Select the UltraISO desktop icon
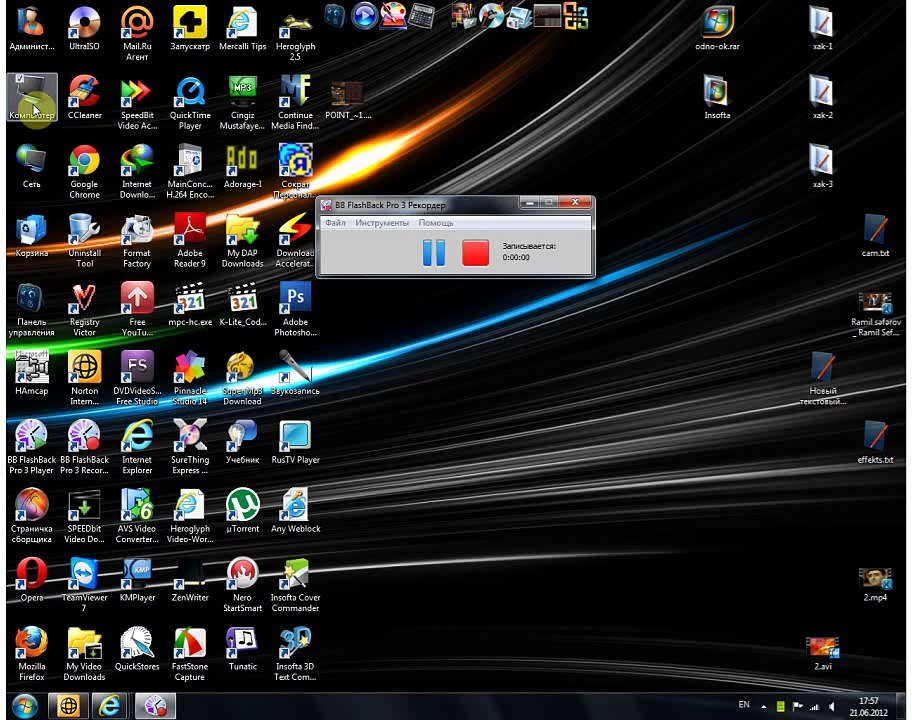Screen dimensions: 912x720 pyautogui.click(x=84, y=29)
